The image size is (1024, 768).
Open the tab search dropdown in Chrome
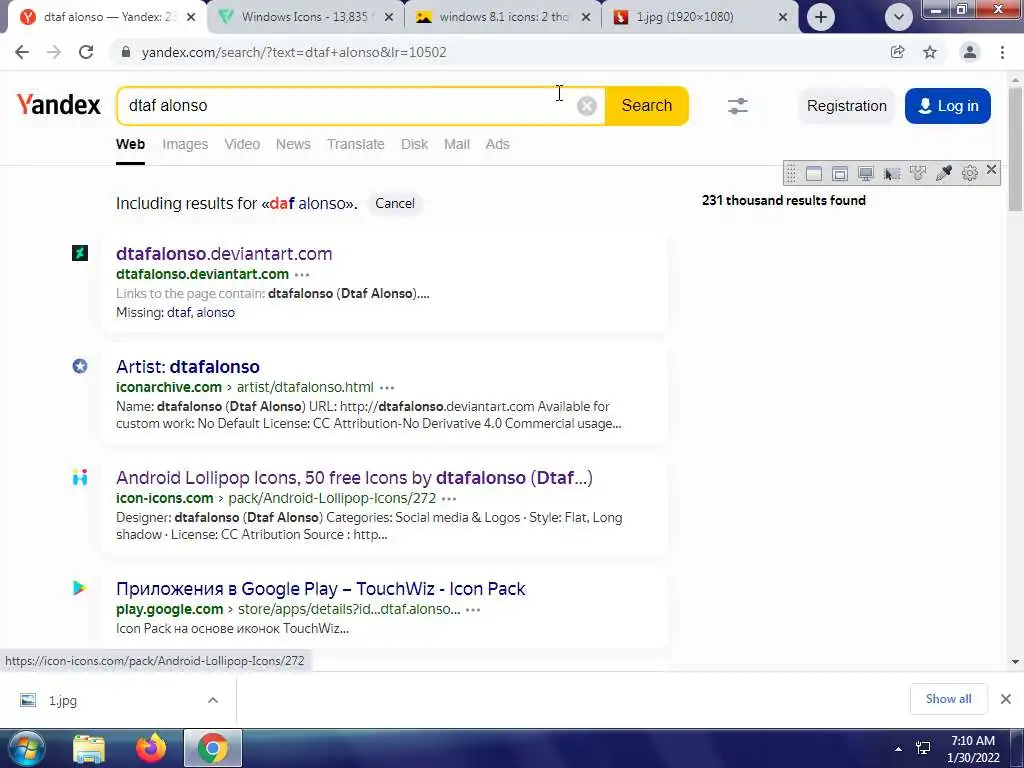tap(899, 17)
